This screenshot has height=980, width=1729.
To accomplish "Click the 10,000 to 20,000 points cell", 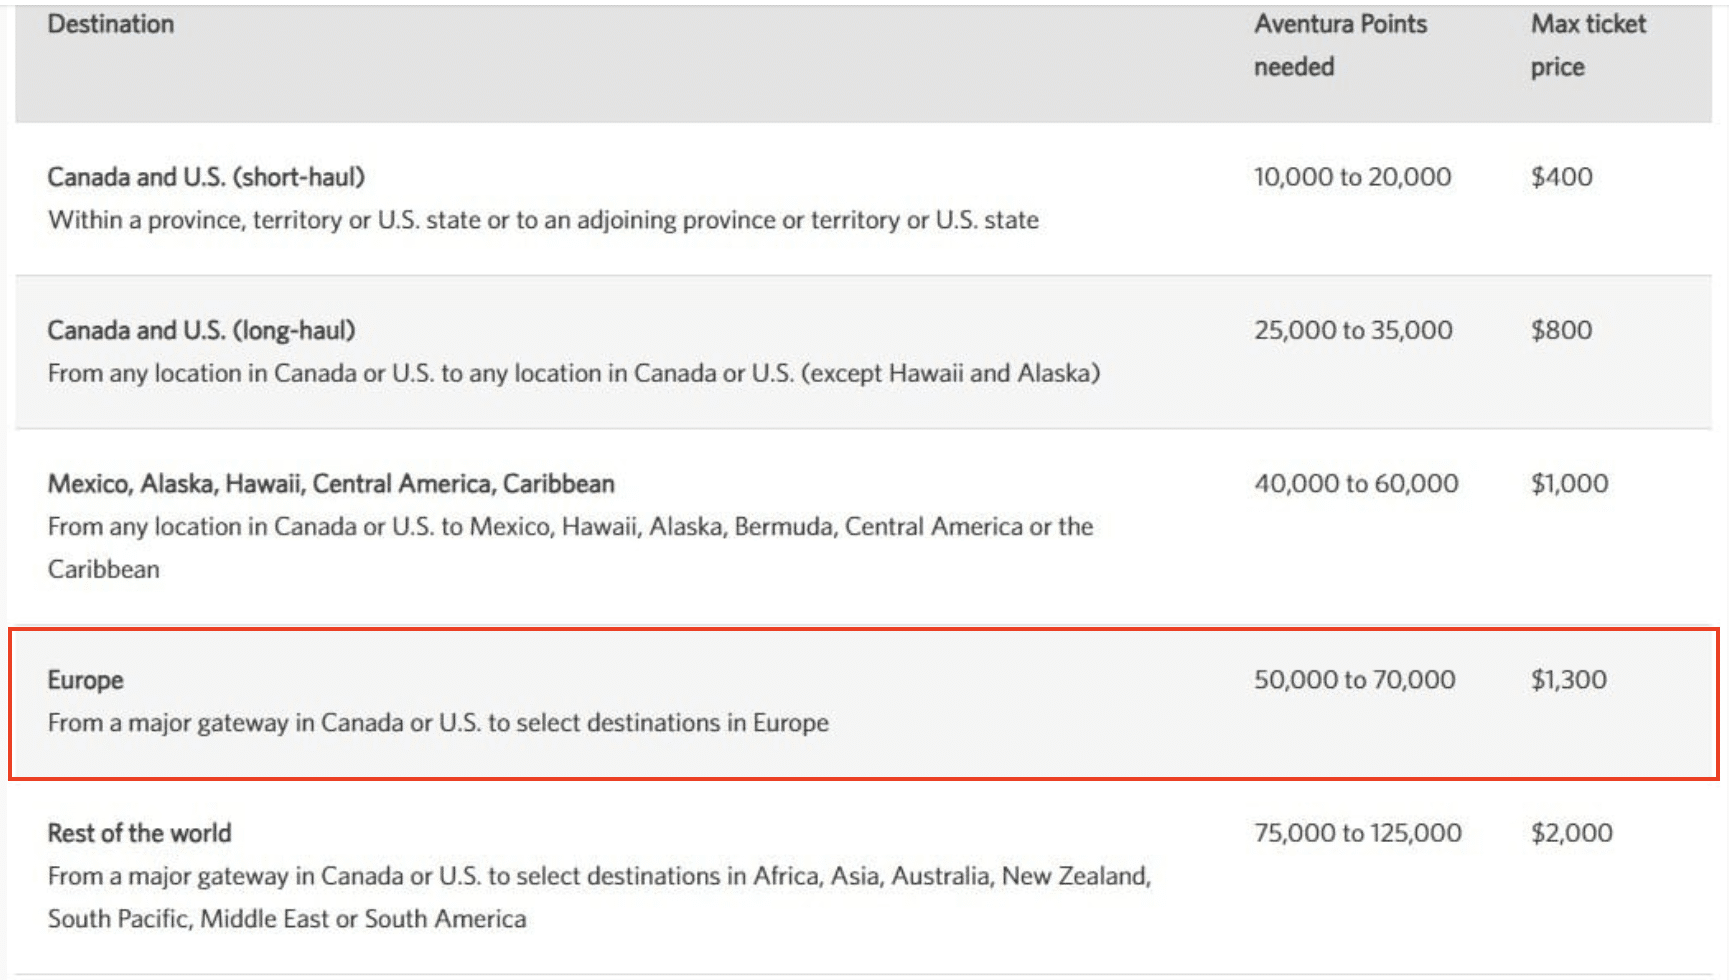I will pos(1352,177).
